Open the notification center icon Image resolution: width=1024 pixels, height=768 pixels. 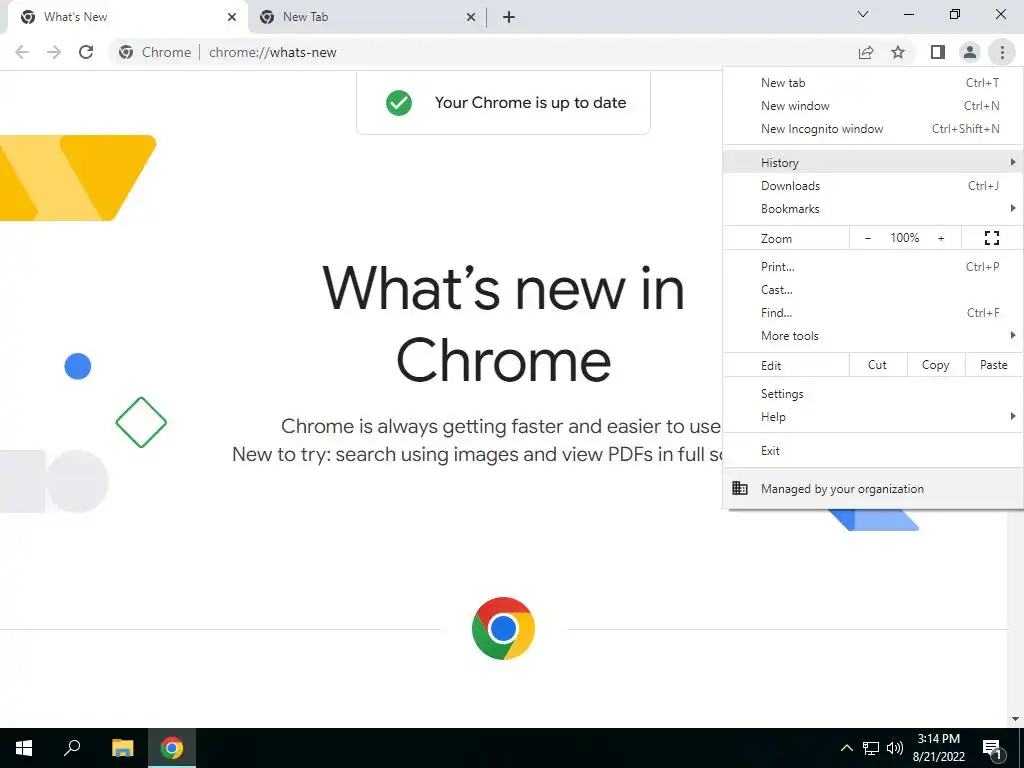(993, 750)
